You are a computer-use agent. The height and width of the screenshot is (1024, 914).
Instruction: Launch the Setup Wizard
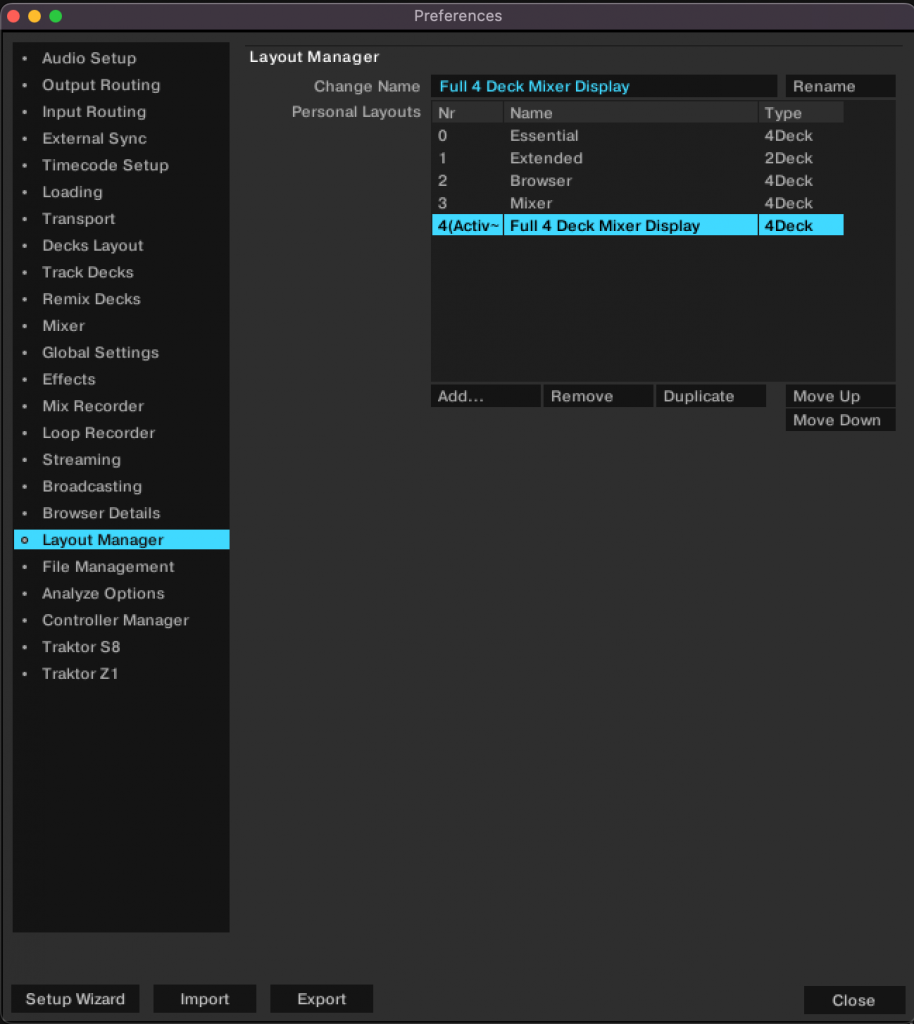point(75,999)
